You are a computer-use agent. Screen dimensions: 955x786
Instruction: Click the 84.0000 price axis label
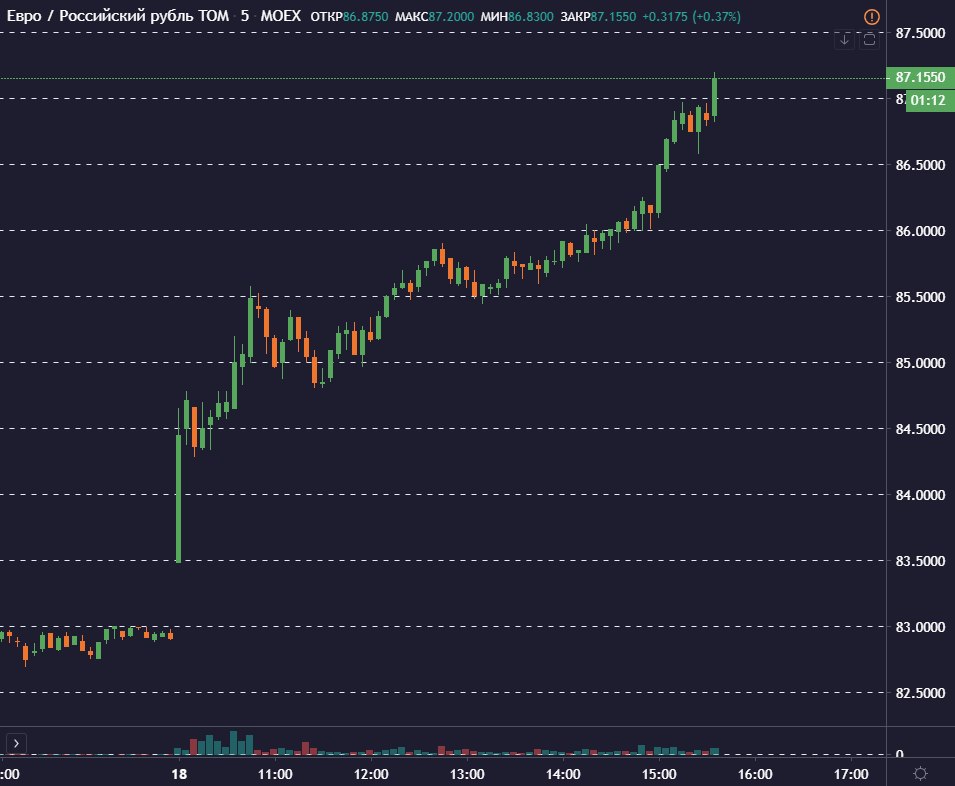[x=920, y=495]
